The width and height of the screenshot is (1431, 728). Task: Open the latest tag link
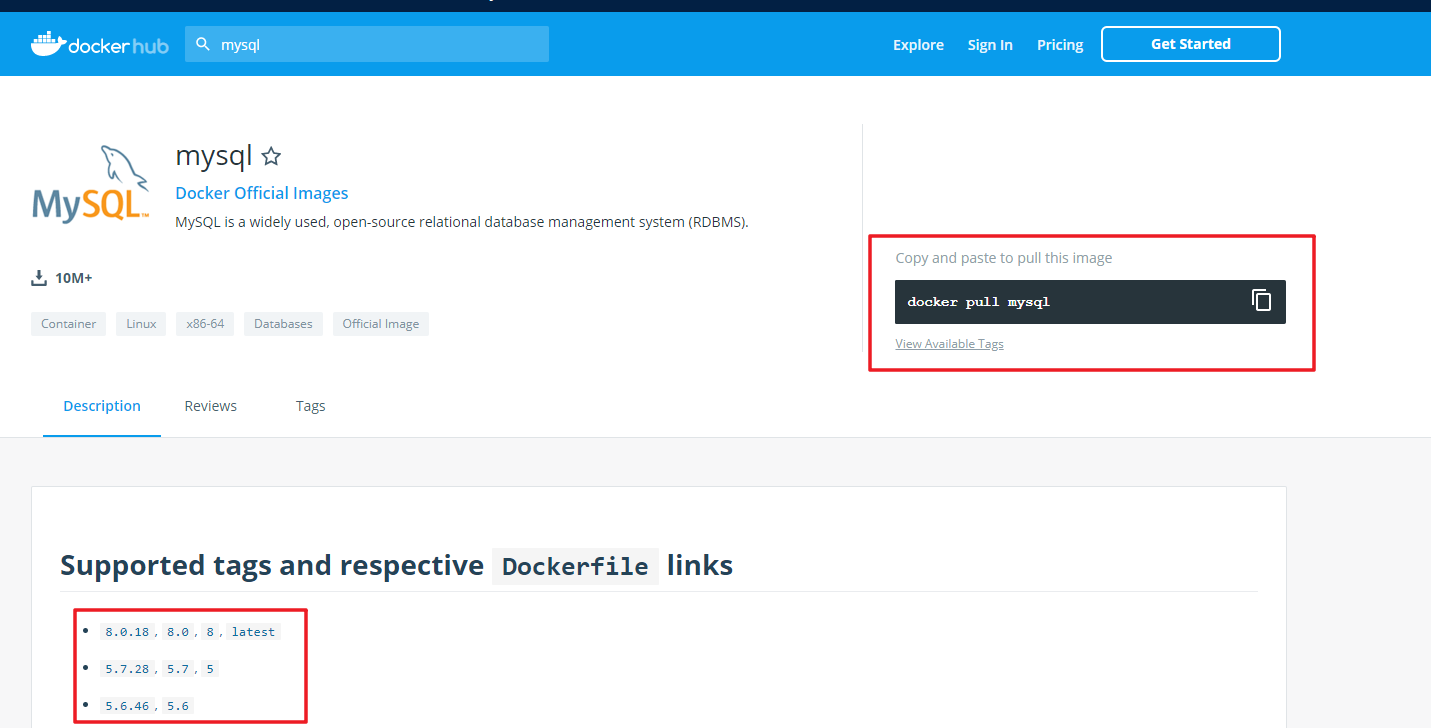[x=253, y=632]
